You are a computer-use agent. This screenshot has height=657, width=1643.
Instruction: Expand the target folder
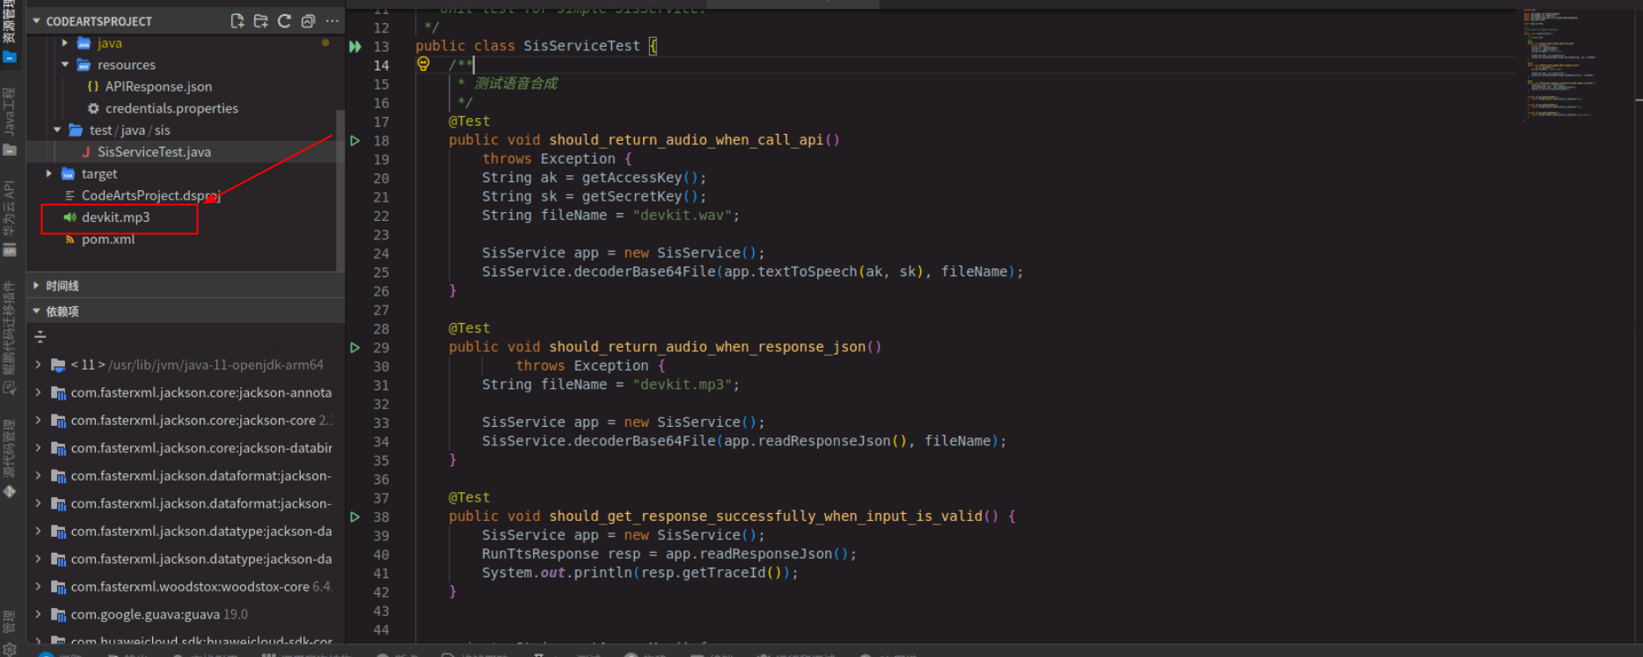pyautogui.click(x=49, y=174)
